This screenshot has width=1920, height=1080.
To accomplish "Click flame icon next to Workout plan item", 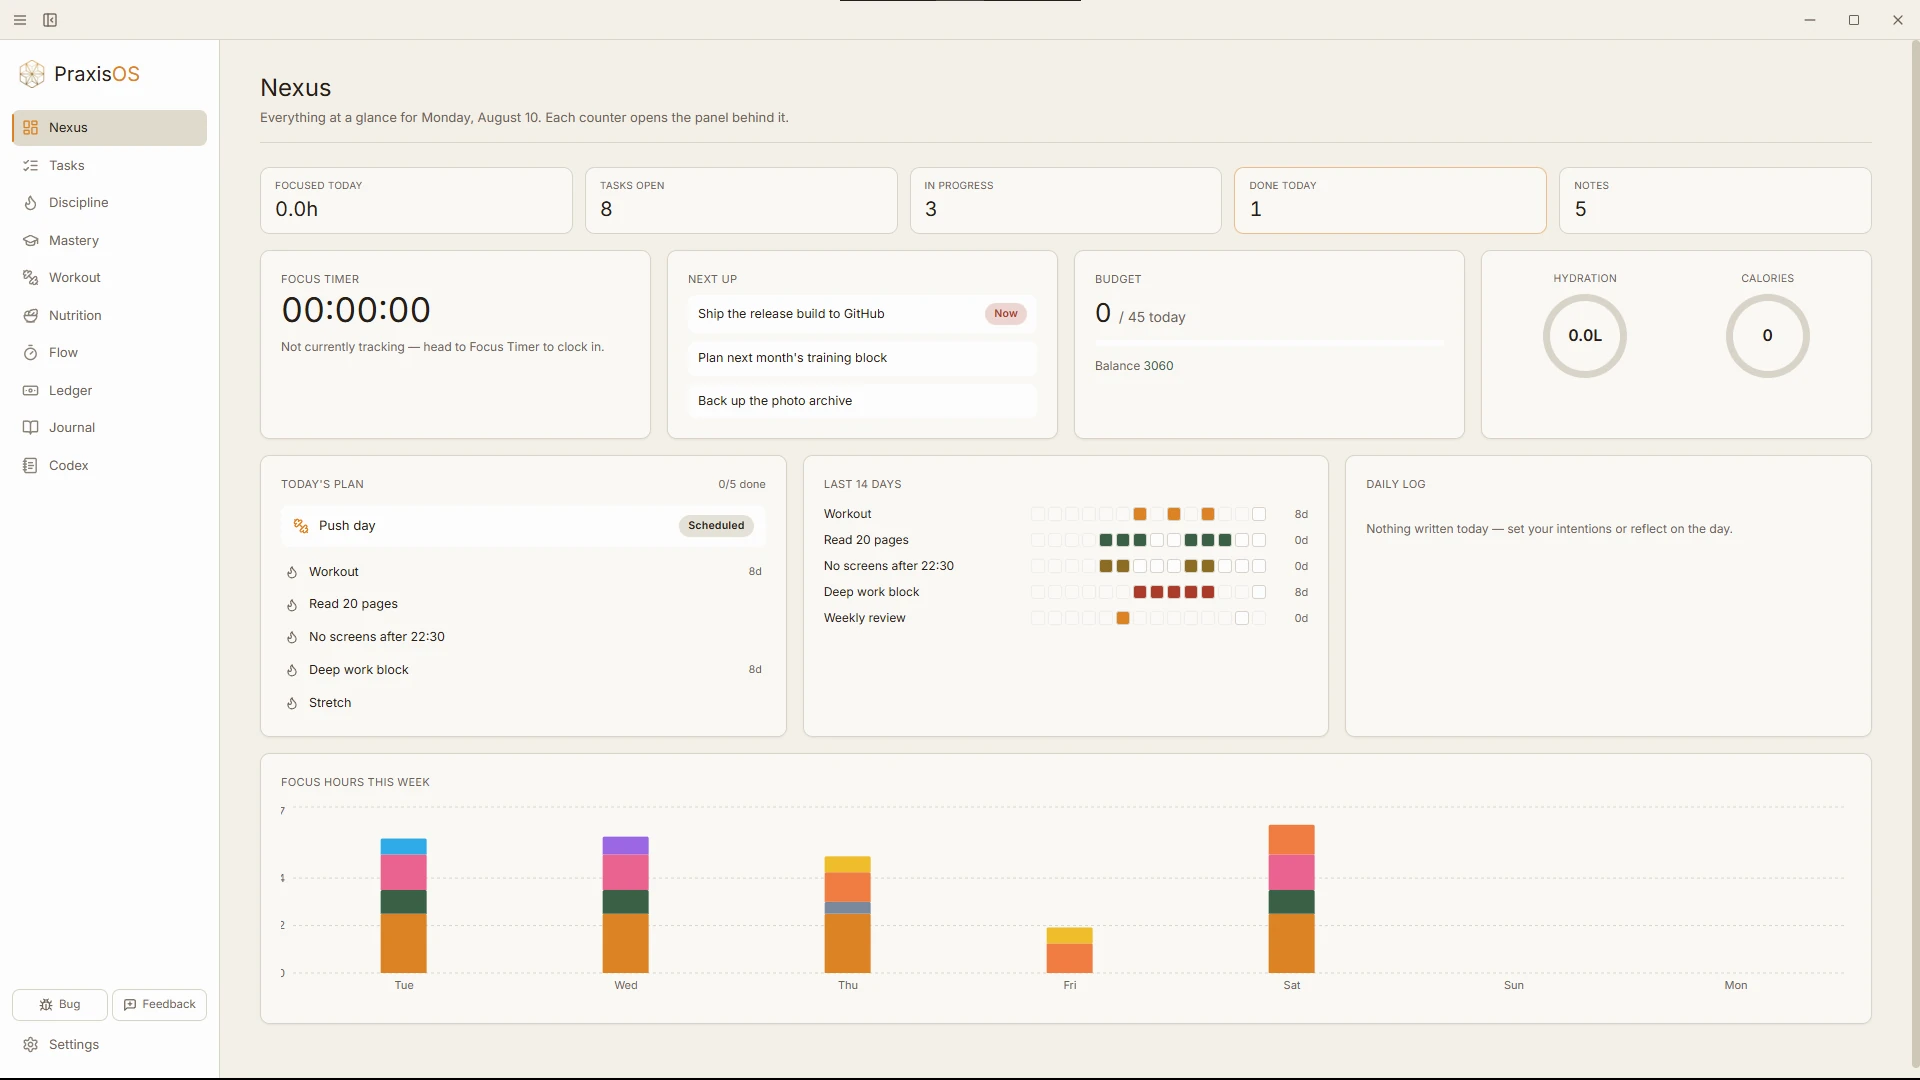I will [x=292, y=573].
